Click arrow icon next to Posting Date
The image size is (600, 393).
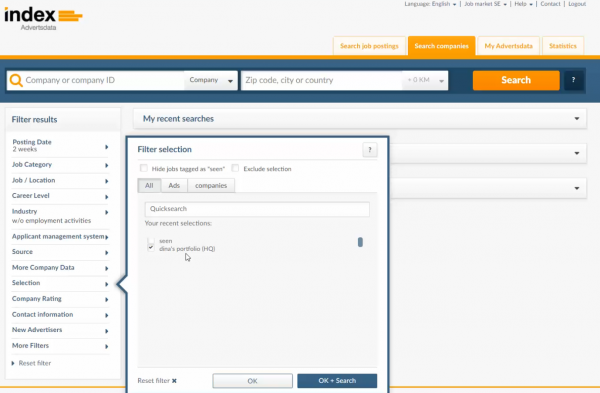(x=107, y=147)
